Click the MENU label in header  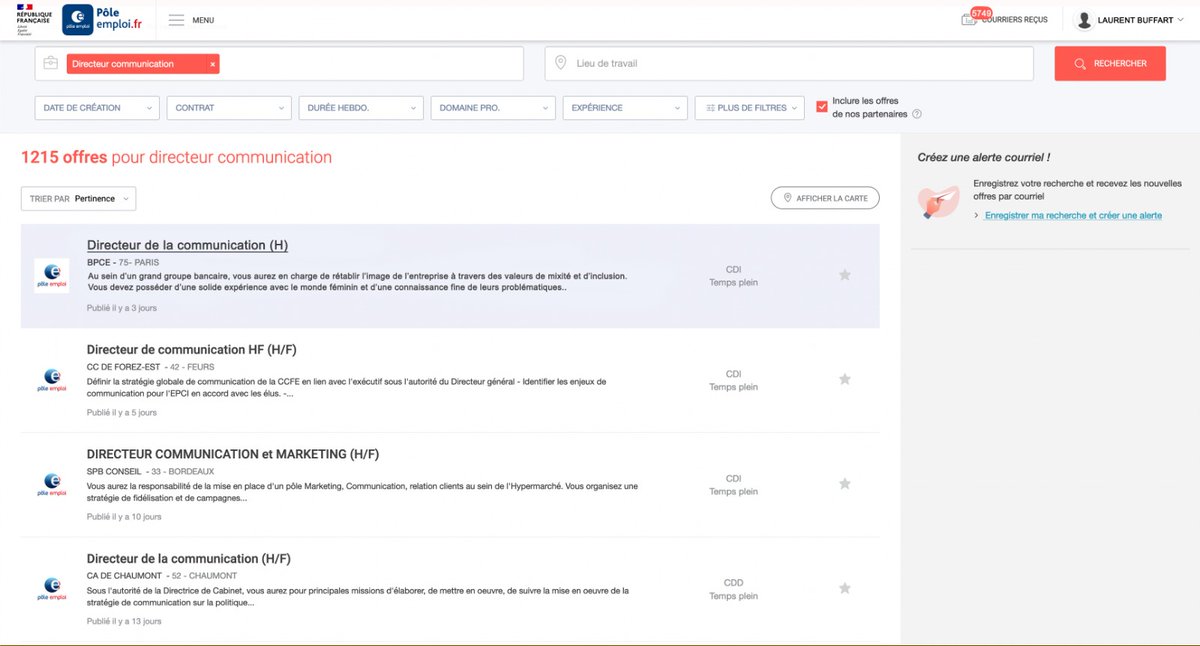pyautogui.click(x=203, y=20)
